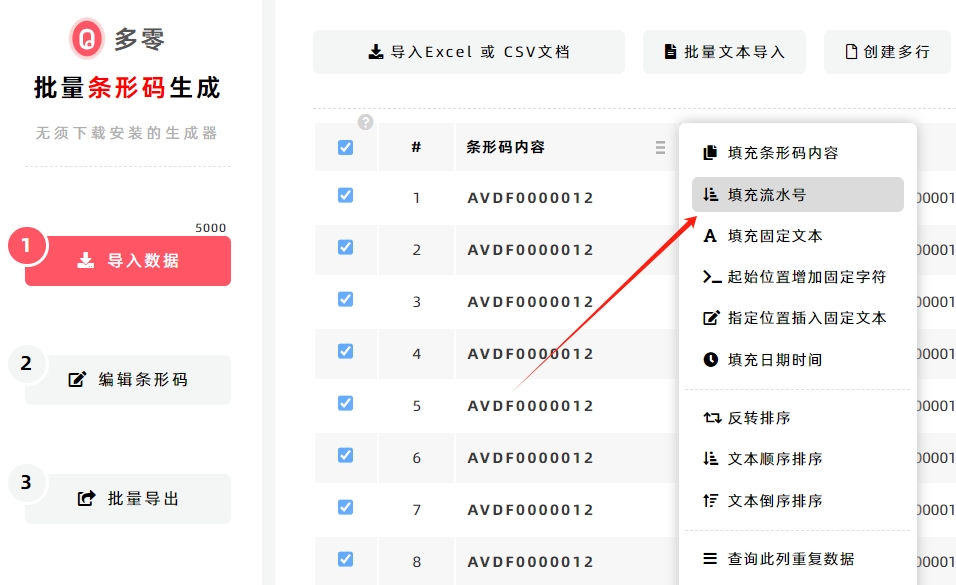This screenshot has width=956, height=585.
Task: Toggle the select-all checkbox in table header
Action: click(345, 147)
